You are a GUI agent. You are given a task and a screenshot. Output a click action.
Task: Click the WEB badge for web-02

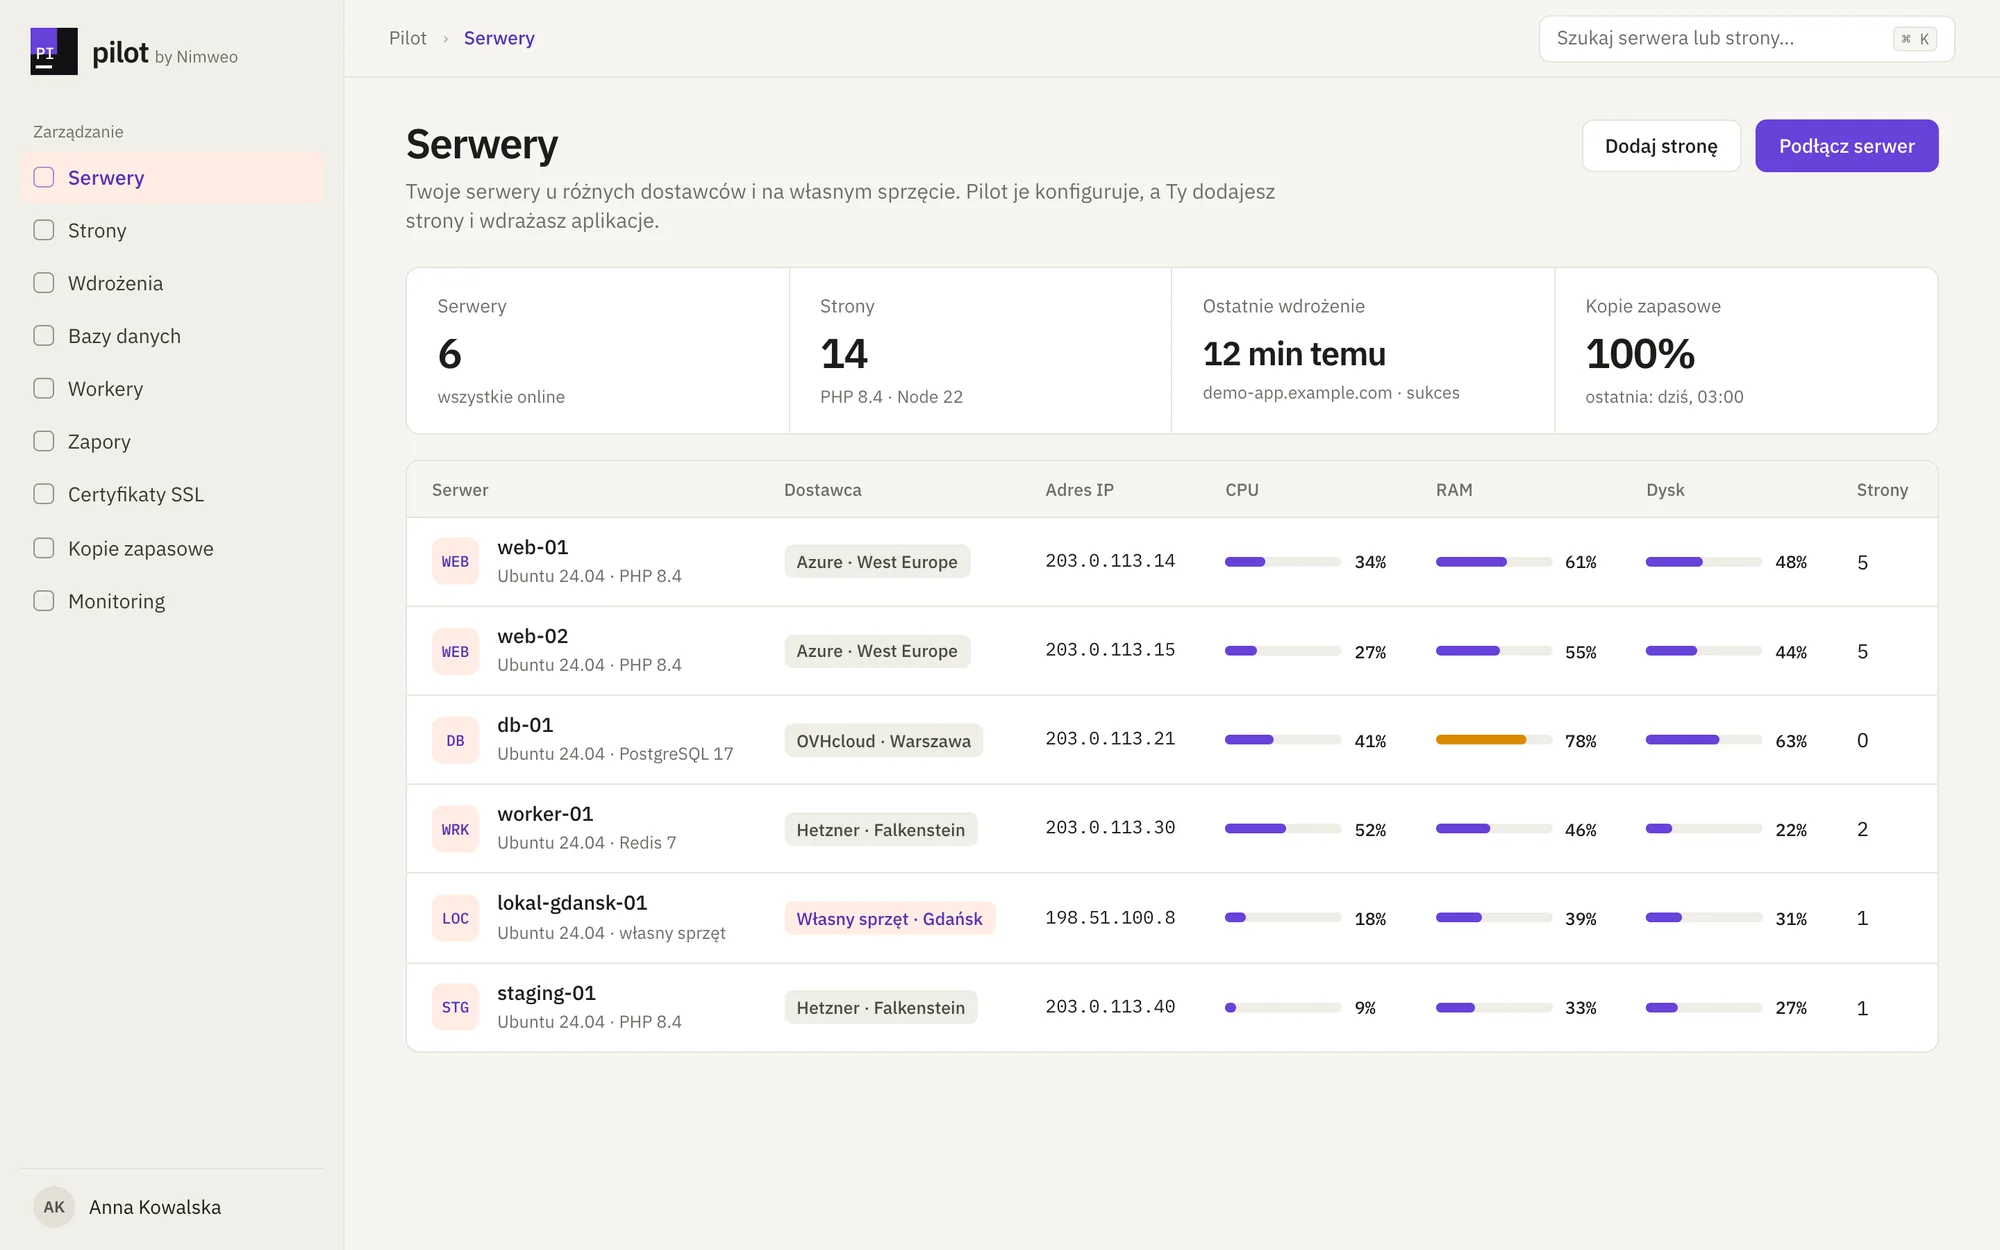tap(455, 652)
